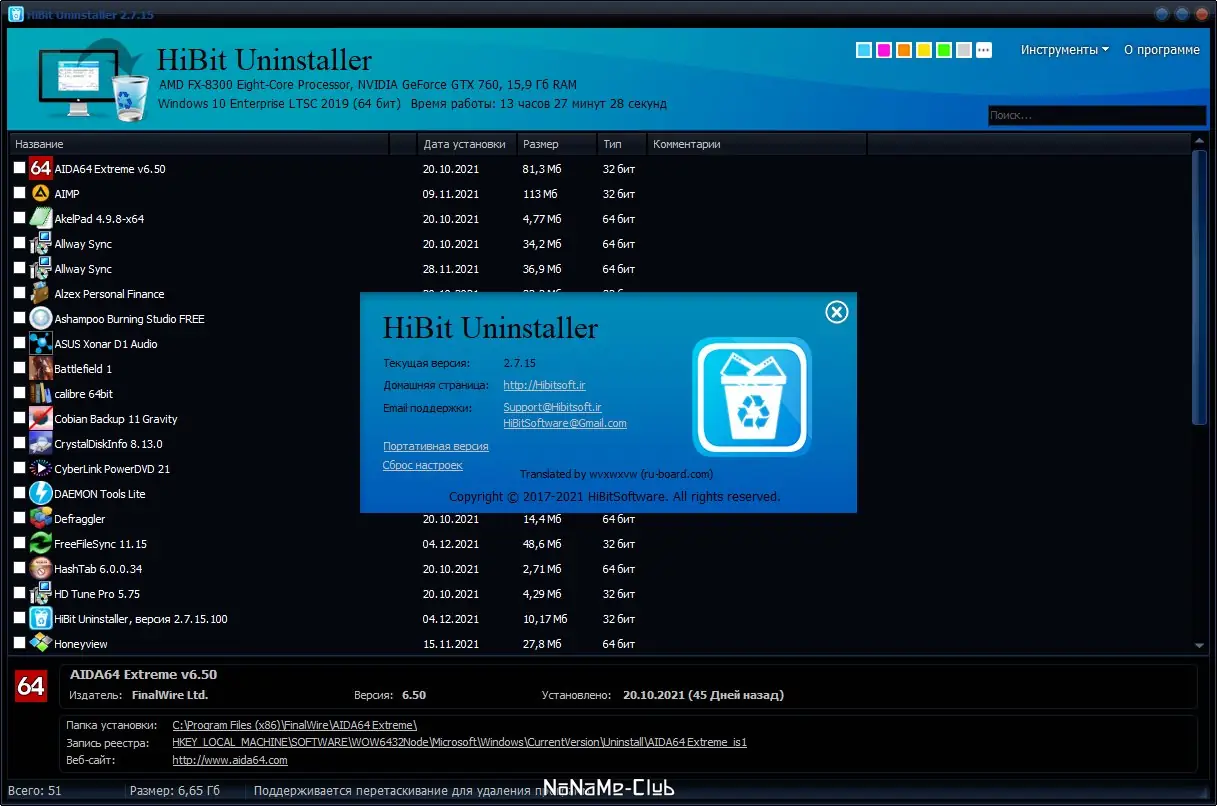This screenshot has height=806, width=1217.
Task: Open the Инструменты dropdown menu
Action: [x=1064, y=50]
